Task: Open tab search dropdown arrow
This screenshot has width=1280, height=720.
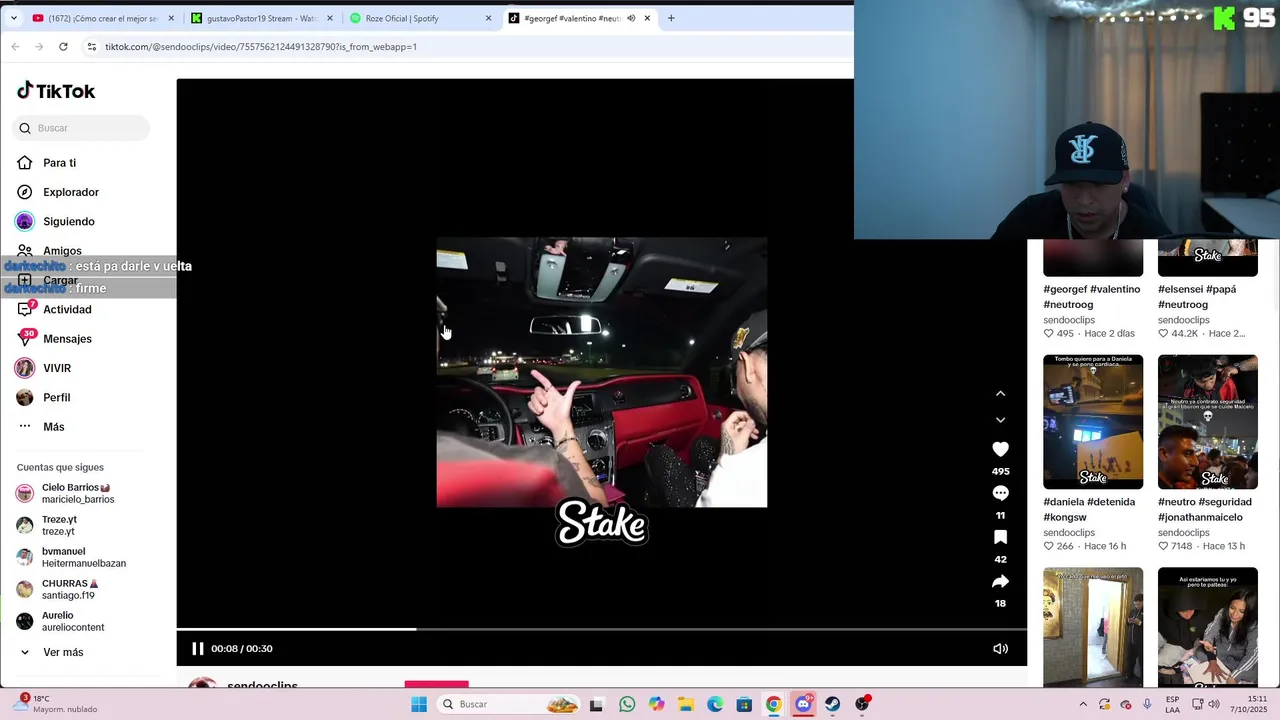Action: 13,18
